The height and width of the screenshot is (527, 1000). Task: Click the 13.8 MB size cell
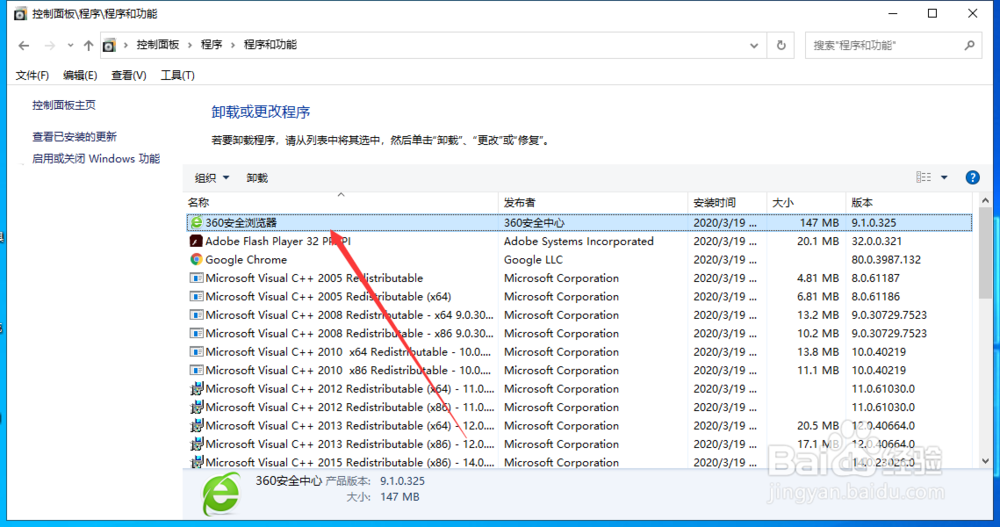(x=818, y=352)
